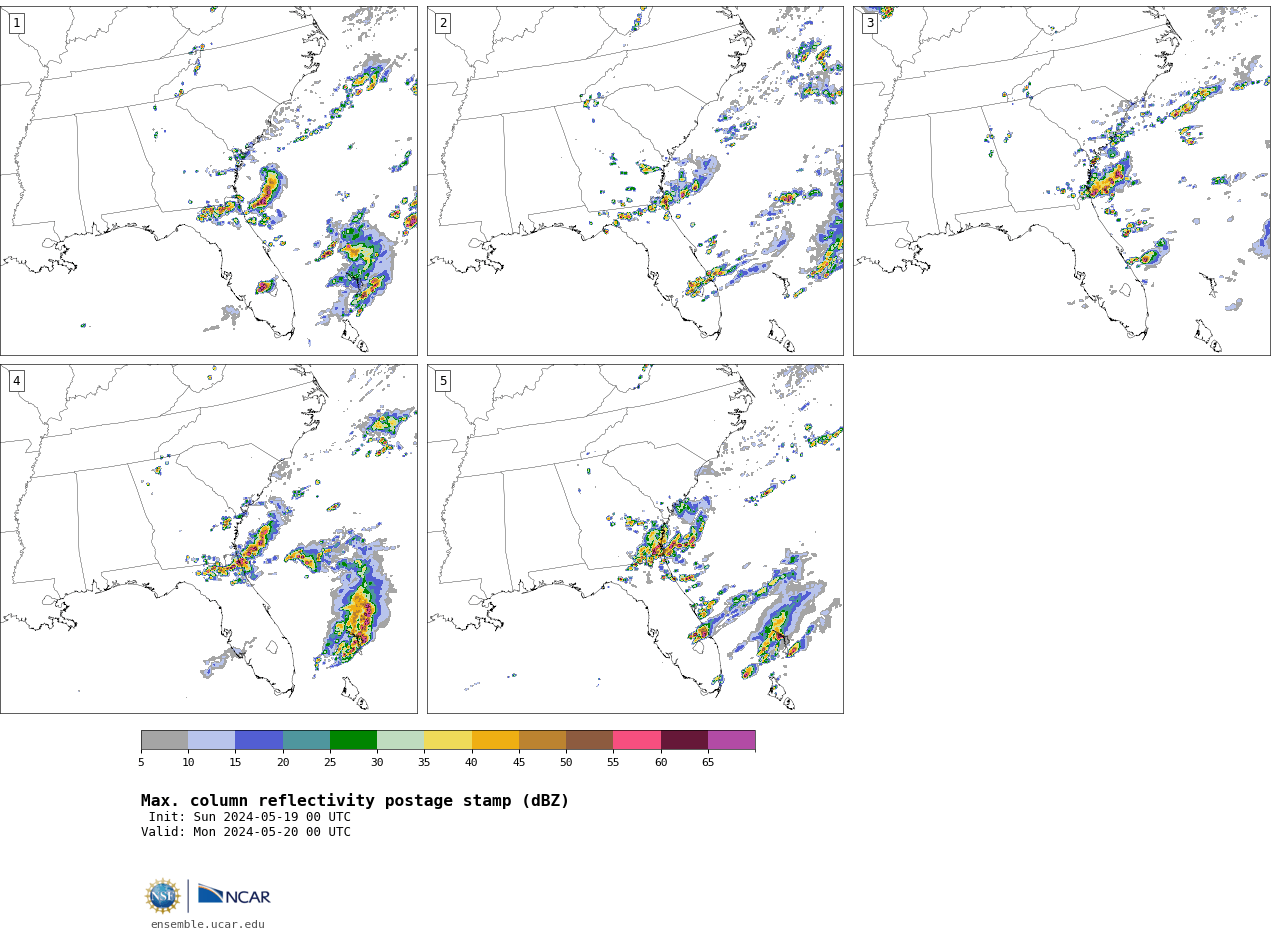The height and width of the screenshot is (936, 1280).
Task: Click colorbar tick label 5
Action: pos(141,763)
